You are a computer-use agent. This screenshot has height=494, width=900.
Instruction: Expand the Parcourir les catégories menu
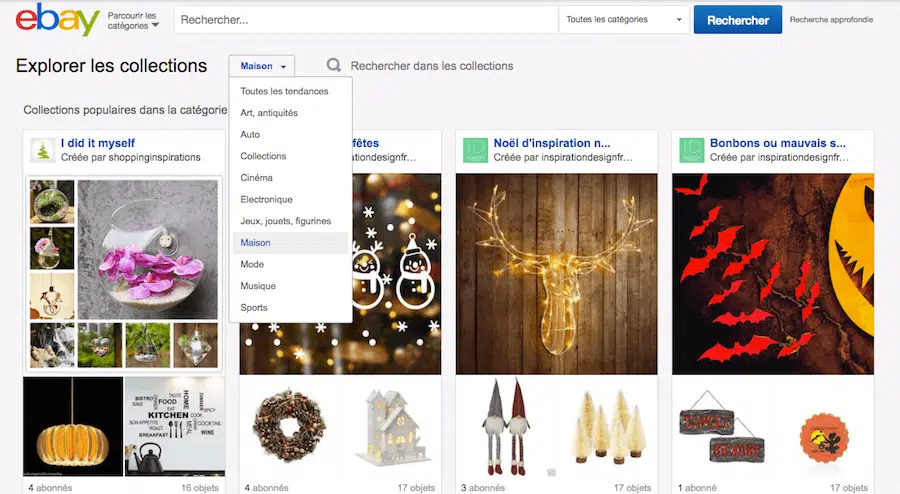tap(133, 20)
